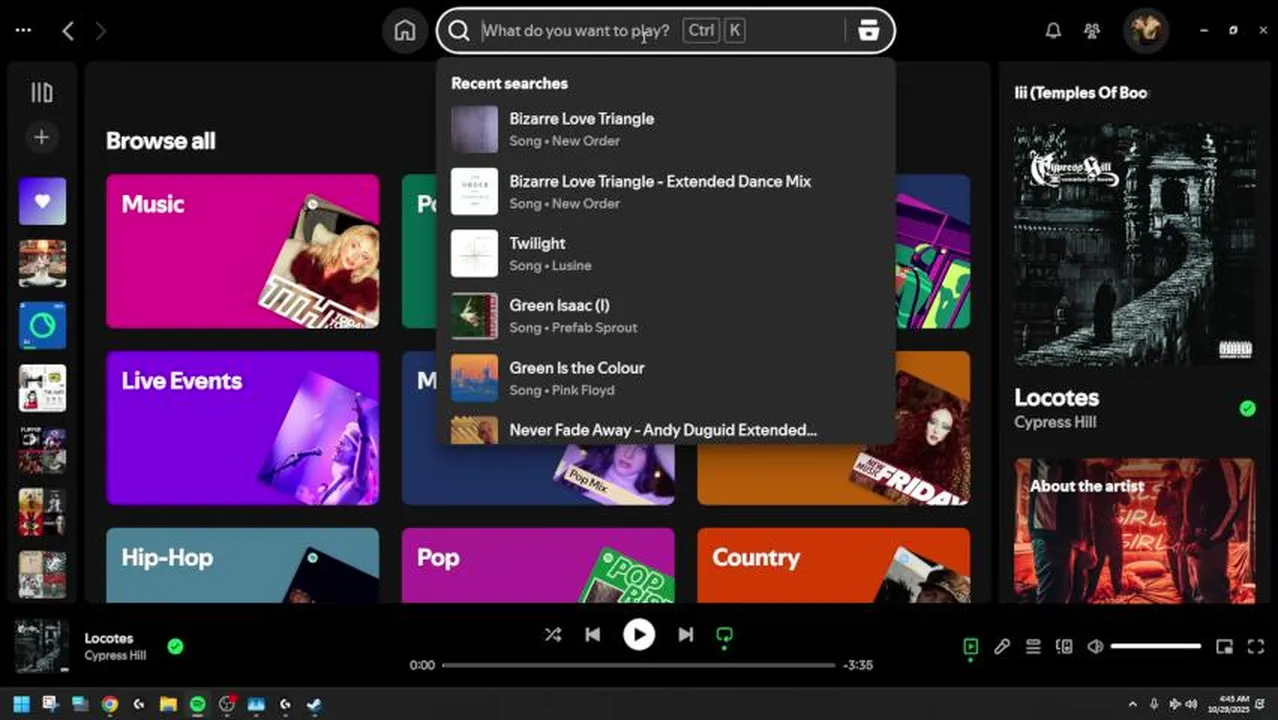
Task: Toggle saved checkmark in Now Playing panel
Action: coord(1247,408)
